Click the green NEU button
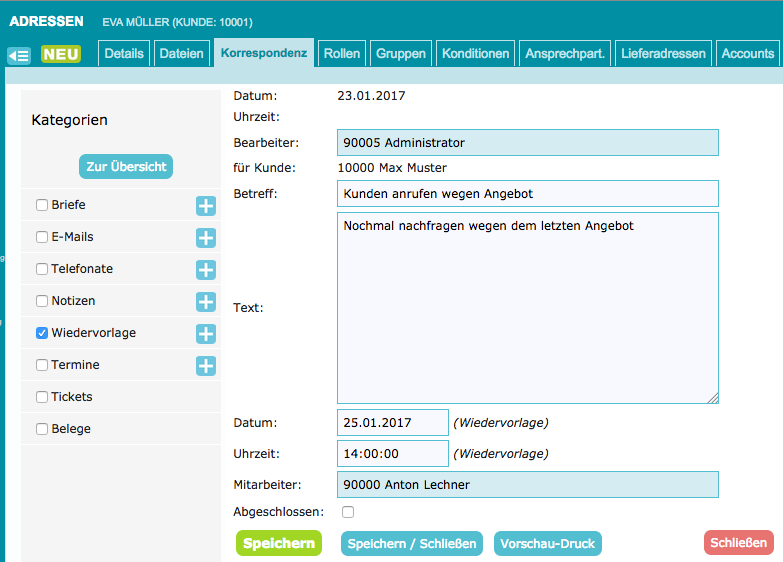This screenshot has height=562, width=783. 61,54
